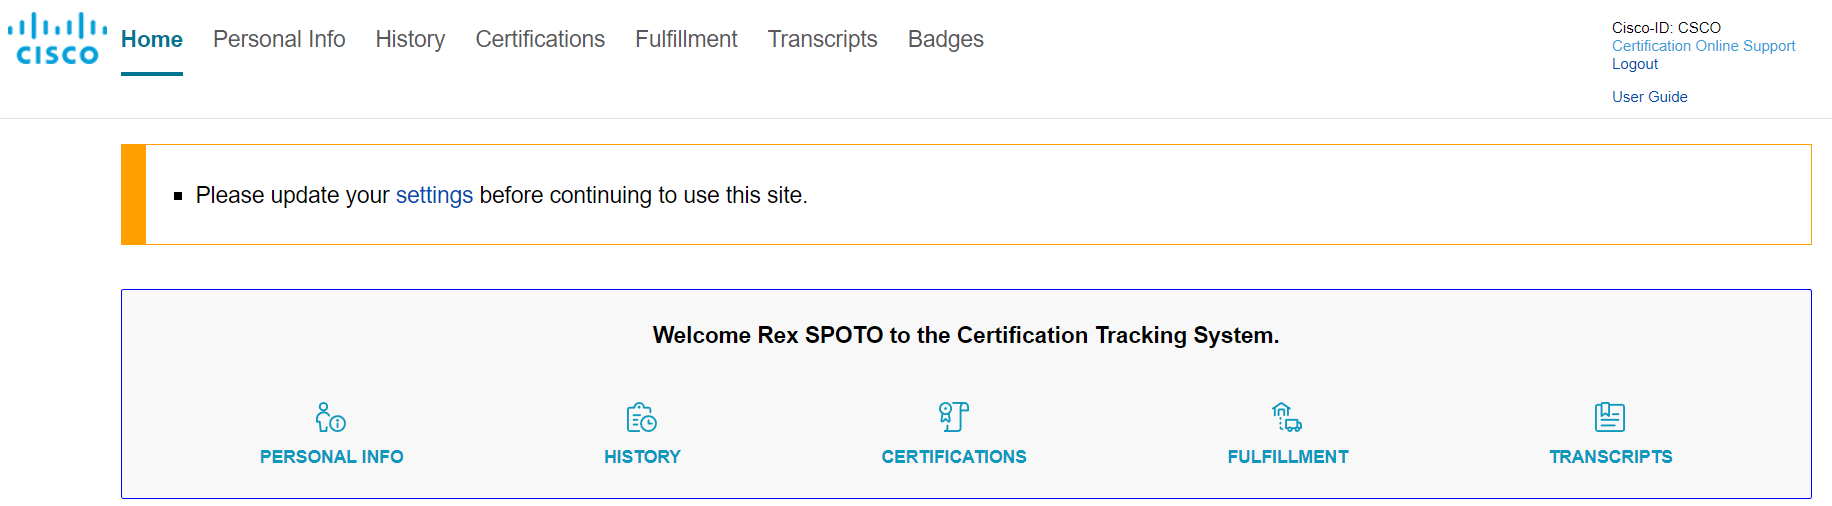Log out using the Logout link

[x=1635, y=64]
